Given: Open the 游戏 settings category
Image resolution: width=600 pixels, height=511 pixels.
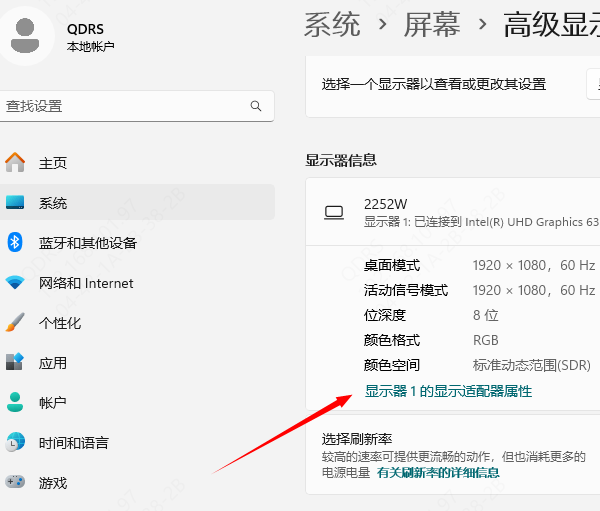Looking at the screenshot, I should (53, 483).
